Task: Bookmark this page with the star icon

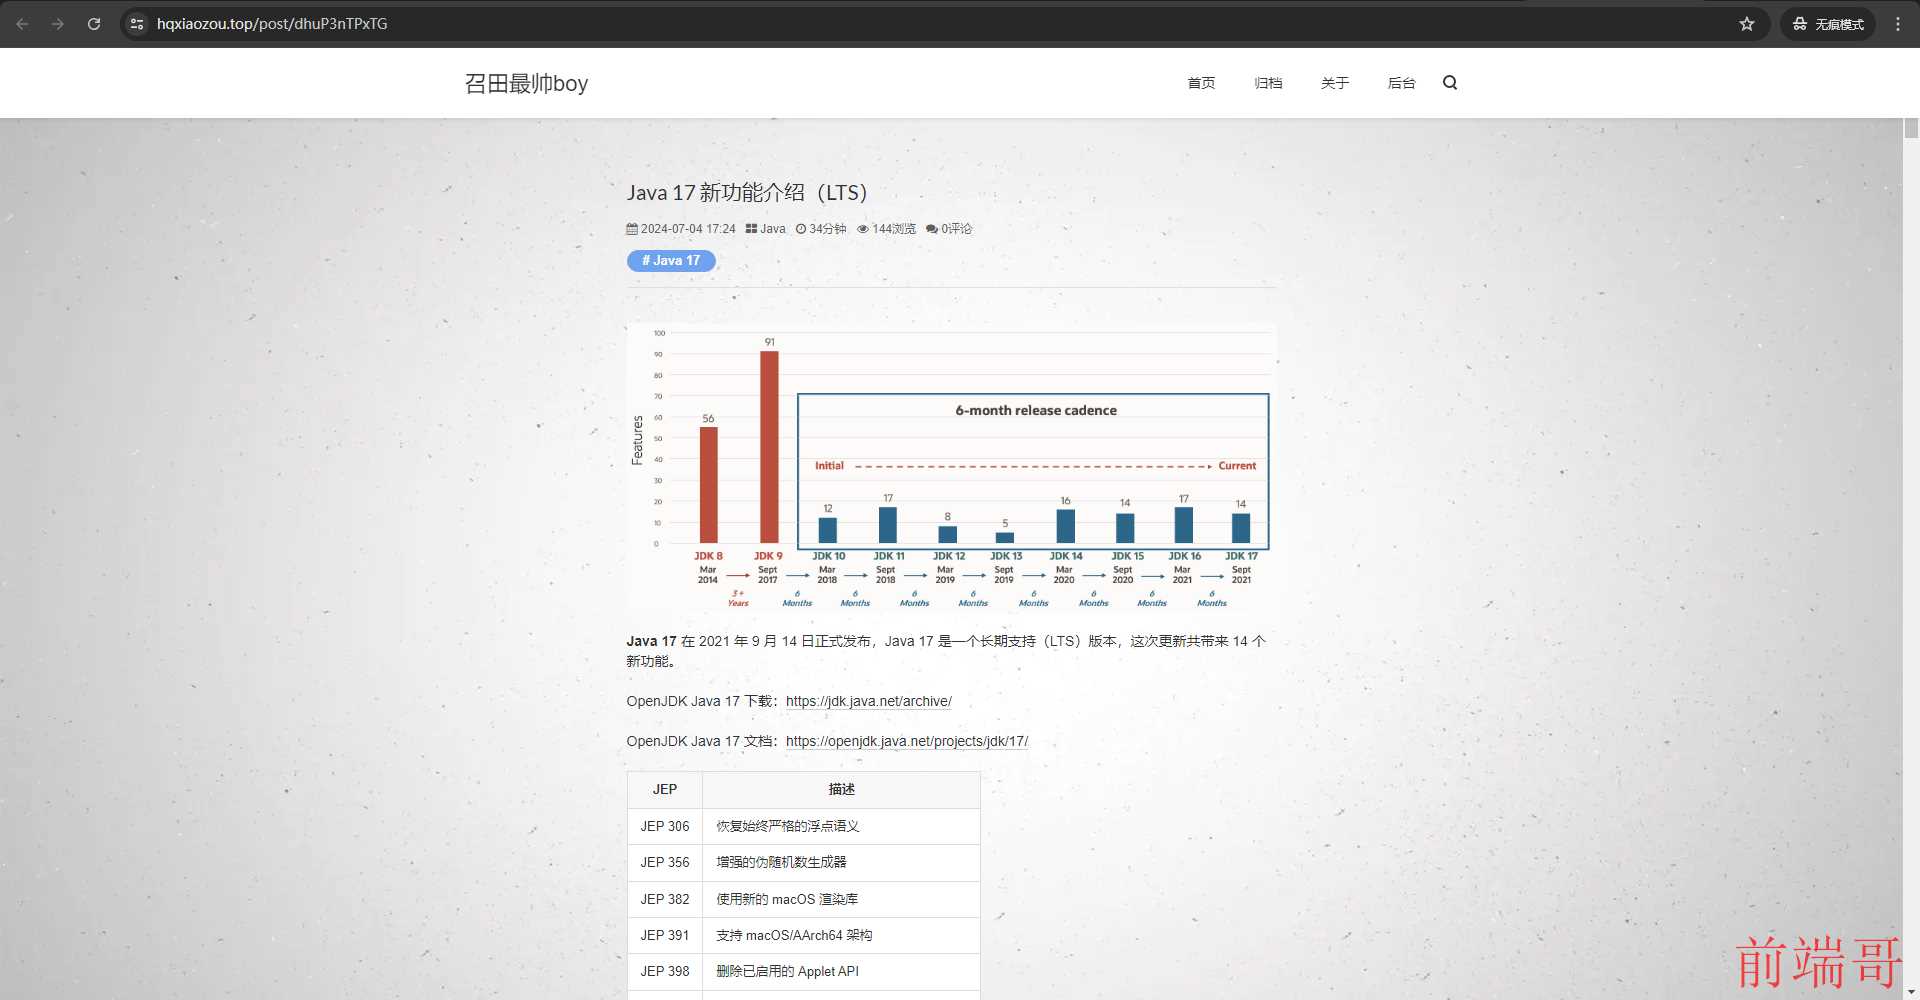Action: click(1747, 24)
